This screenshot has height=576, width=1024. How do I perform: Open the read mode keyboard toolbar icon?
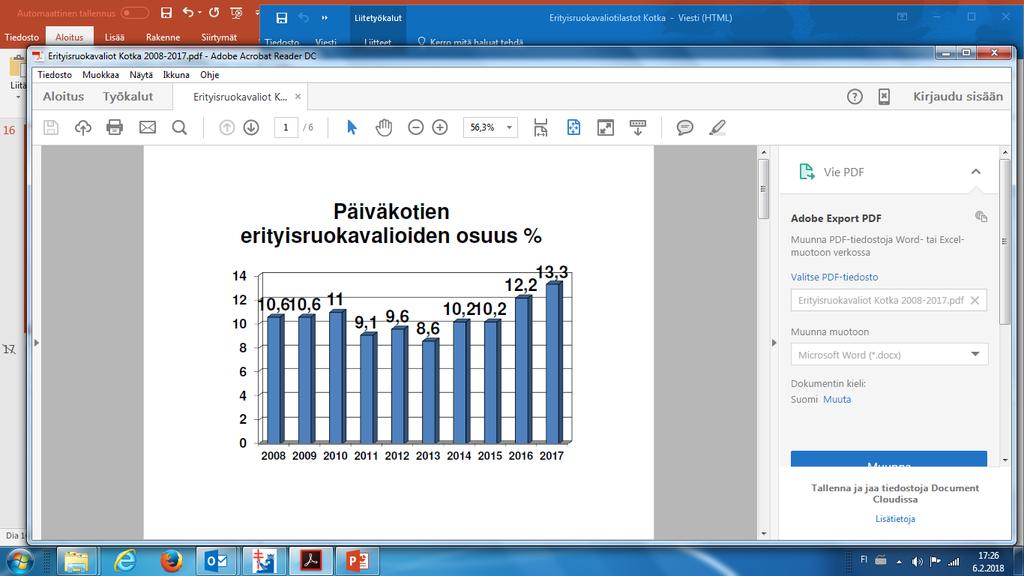click(638, 127)
